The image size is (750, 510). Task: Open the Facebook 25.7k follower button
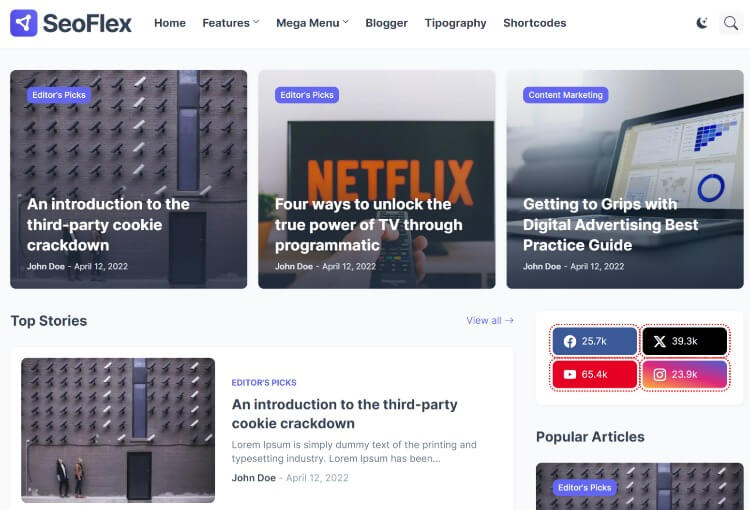594,341
